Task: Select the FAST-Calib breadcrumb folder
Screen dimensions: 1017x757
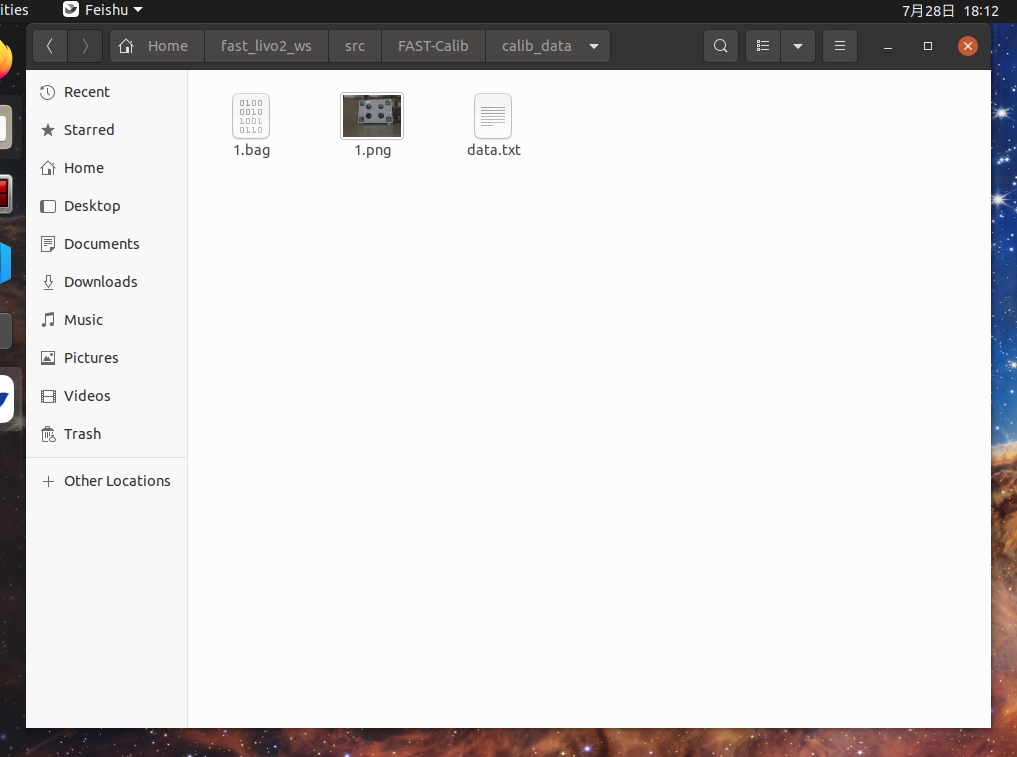Action: (433, 46)
